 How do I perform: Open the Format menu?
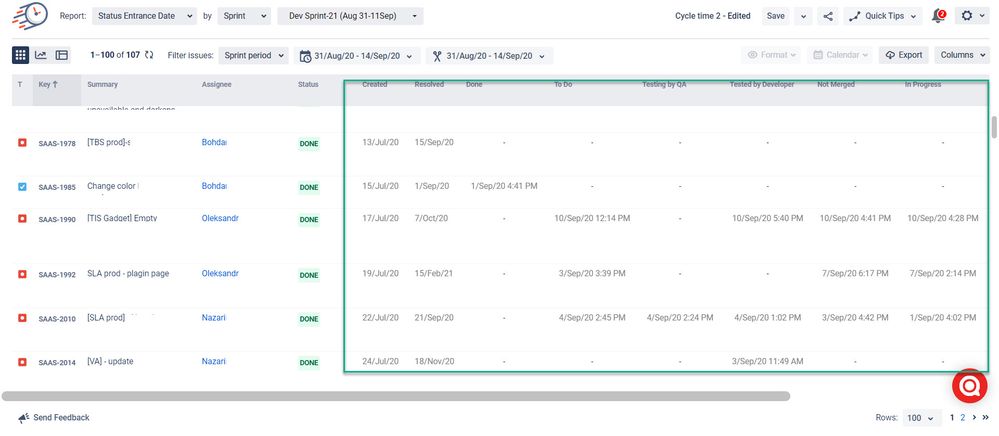coord(771,55)
